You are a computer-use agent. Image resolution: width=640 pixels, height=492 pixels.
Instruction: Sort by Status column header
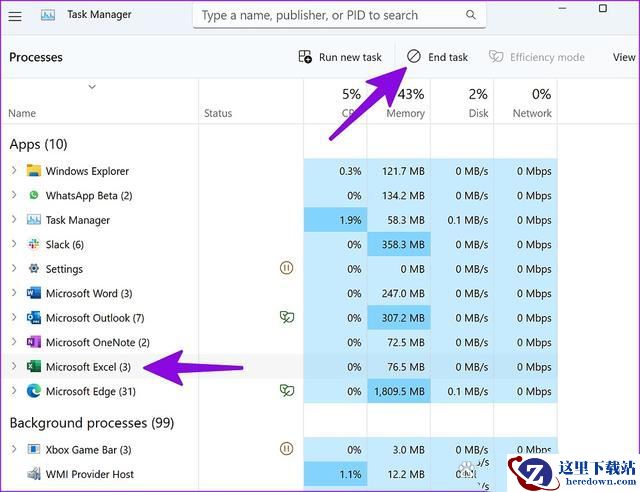(x=218, y=113)
